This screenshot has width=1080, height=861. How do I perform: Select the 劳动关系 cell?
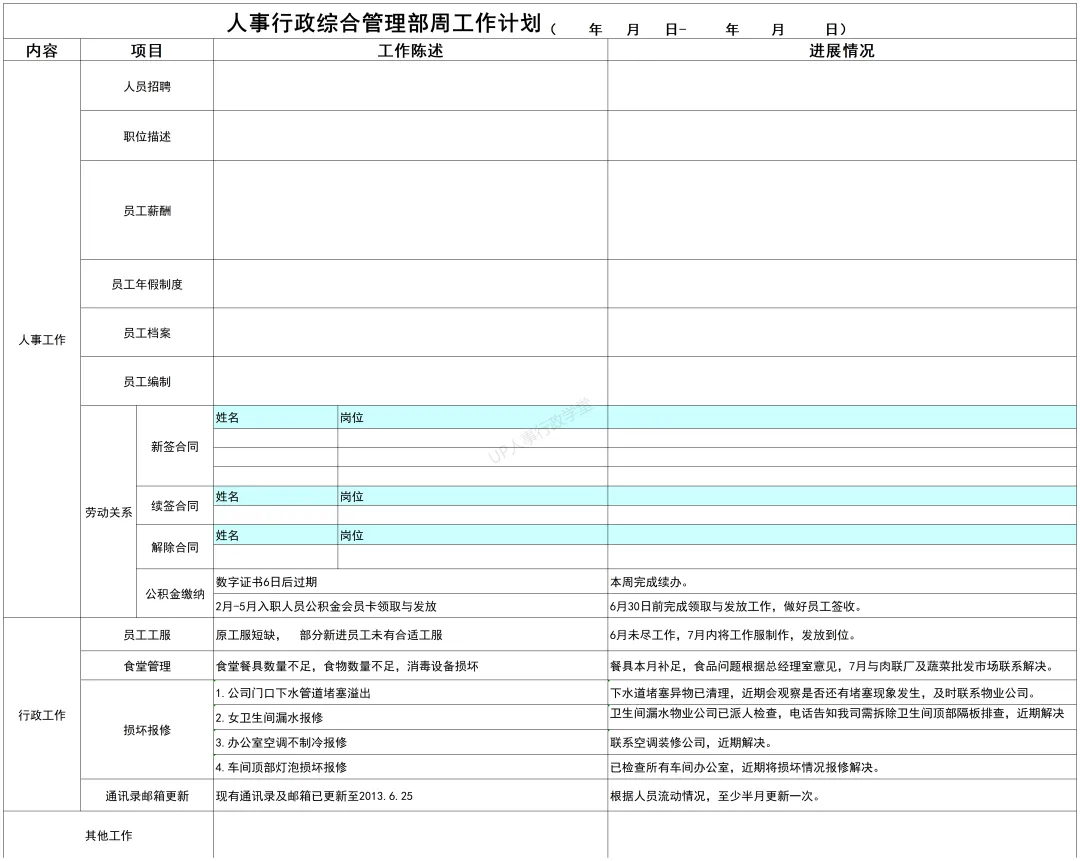[108, 512]
